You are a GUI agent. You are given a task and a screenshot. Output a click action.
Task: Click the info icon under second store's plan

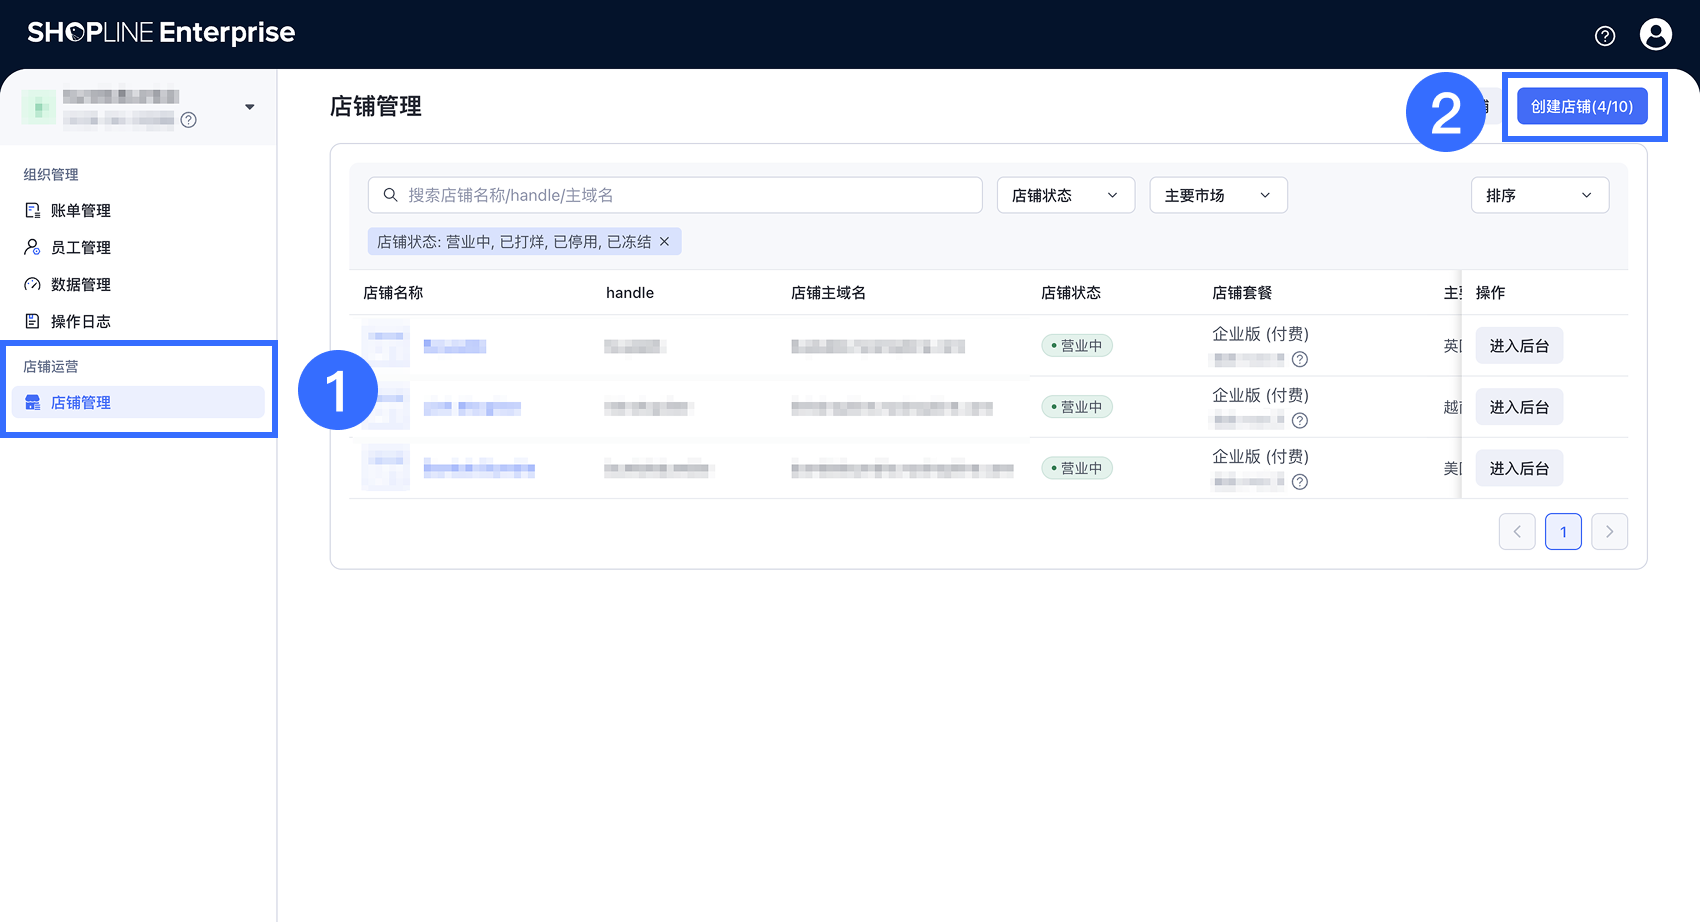pyautogui.click(x=1299, y=421)
